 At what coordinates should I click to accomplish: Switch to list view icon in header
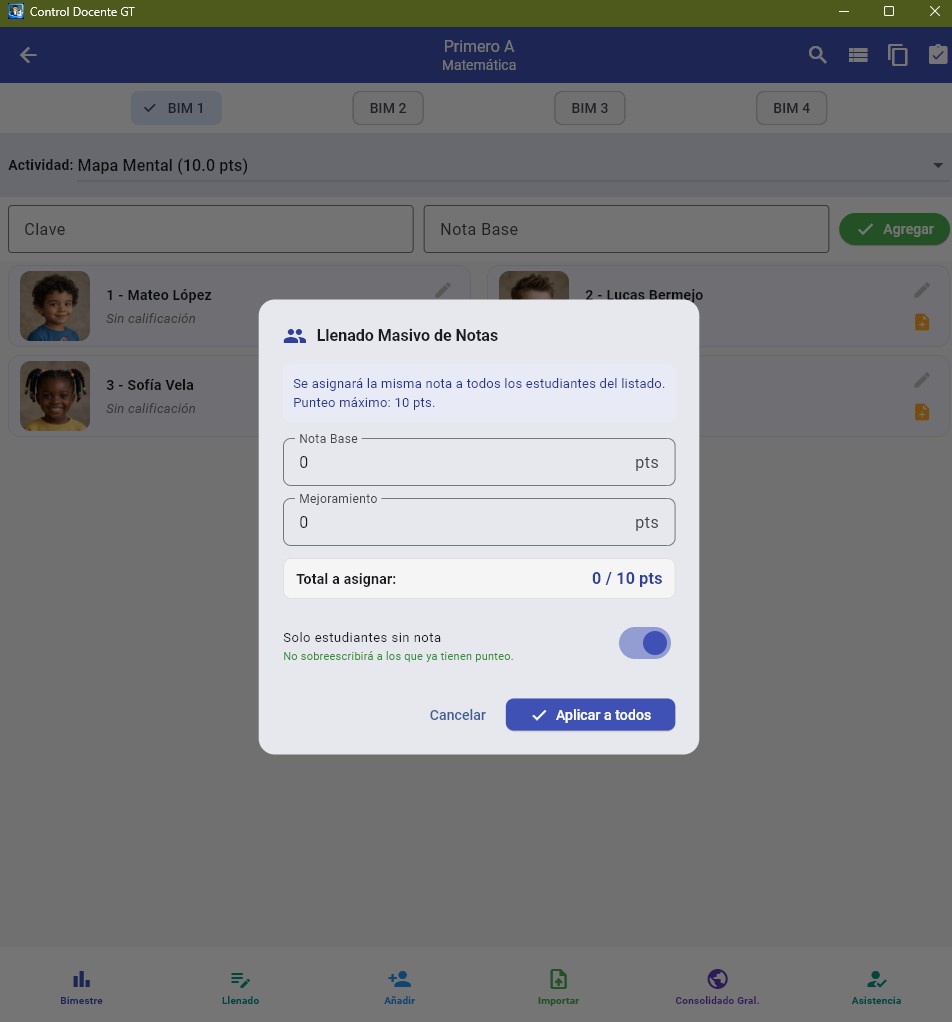pos(858,55)
